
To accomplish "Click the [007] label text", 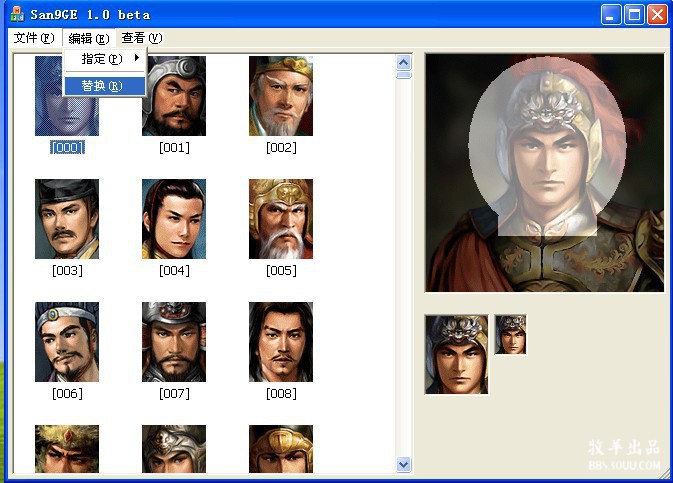I will [x=174, y=394].
